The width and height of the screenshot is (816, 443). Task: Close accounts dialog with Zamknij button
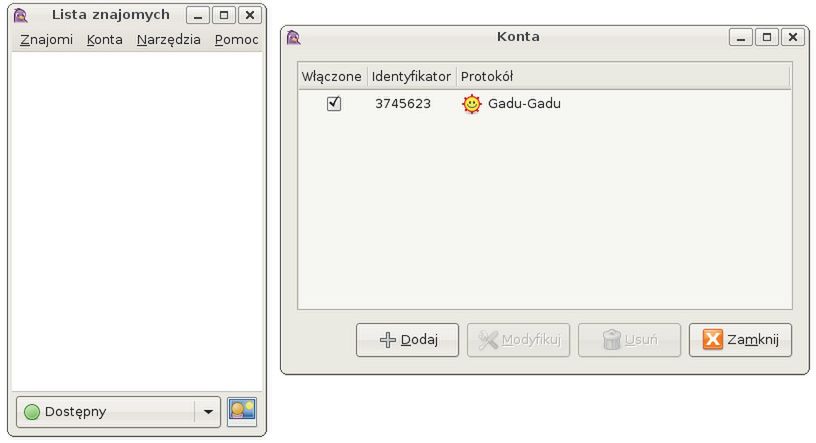(740, 340)
